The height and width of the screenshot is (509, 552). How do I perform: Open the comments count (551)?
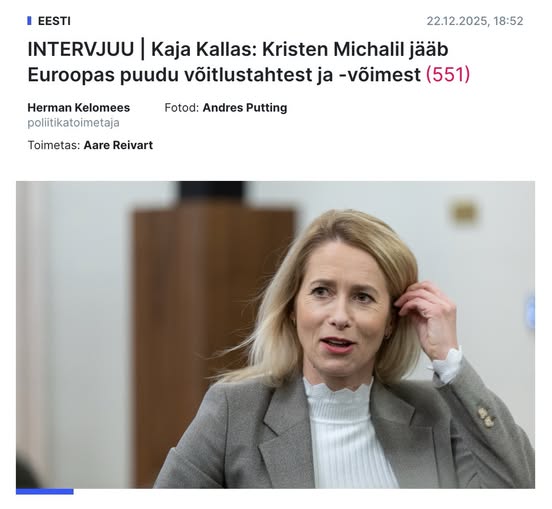[x=448, y=74]
